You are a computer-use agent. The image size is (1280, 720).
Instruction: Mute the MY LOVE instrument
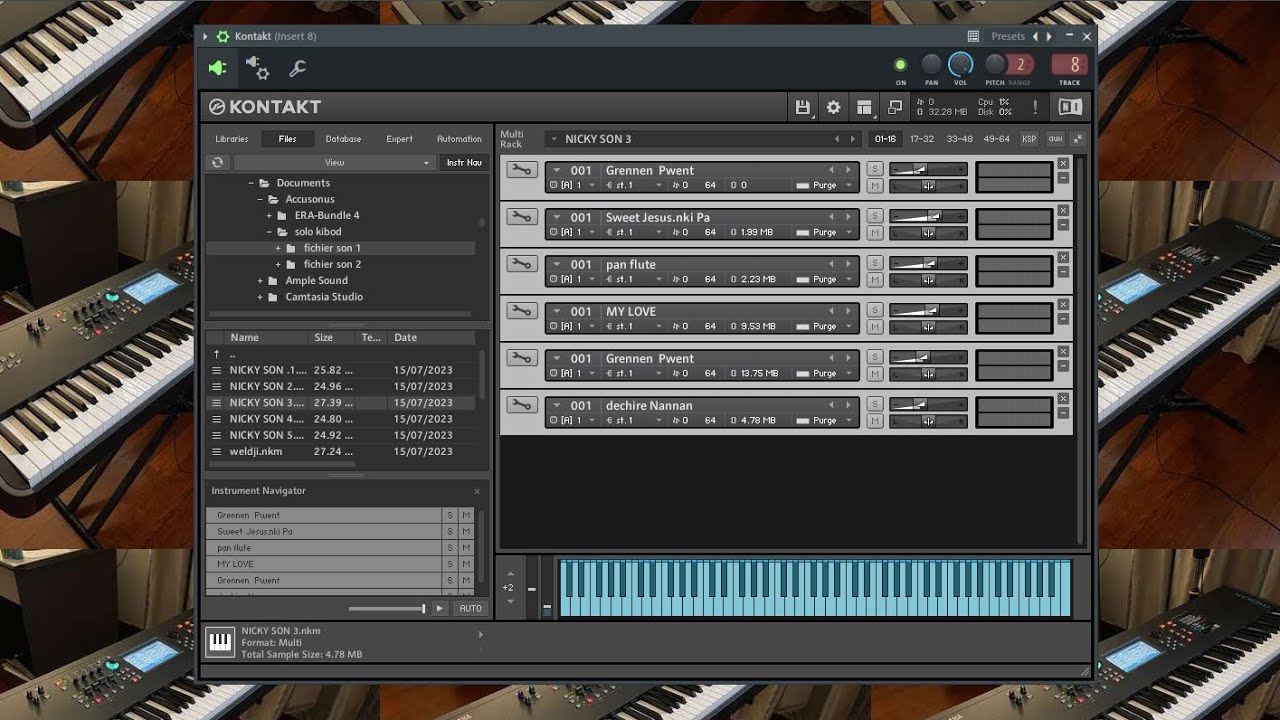point(875,327)
